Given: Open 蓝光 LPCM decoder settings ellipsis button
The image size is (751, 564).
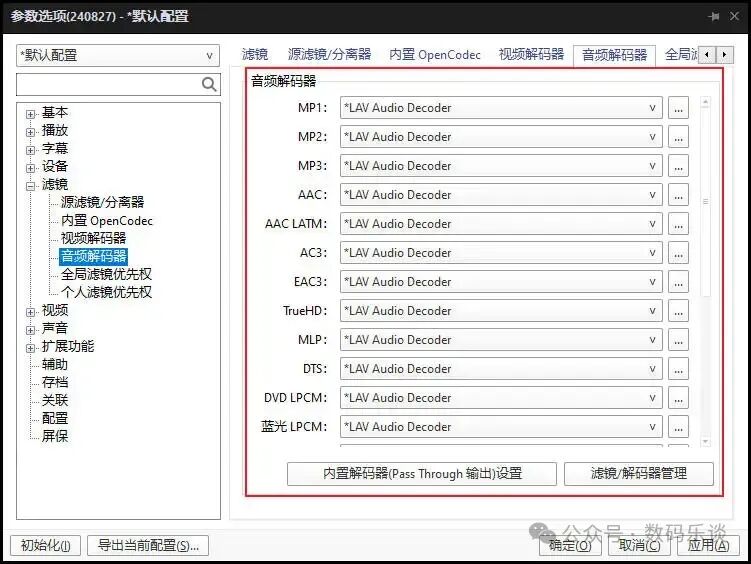Looking at the screenshot, I should [678, 427].
